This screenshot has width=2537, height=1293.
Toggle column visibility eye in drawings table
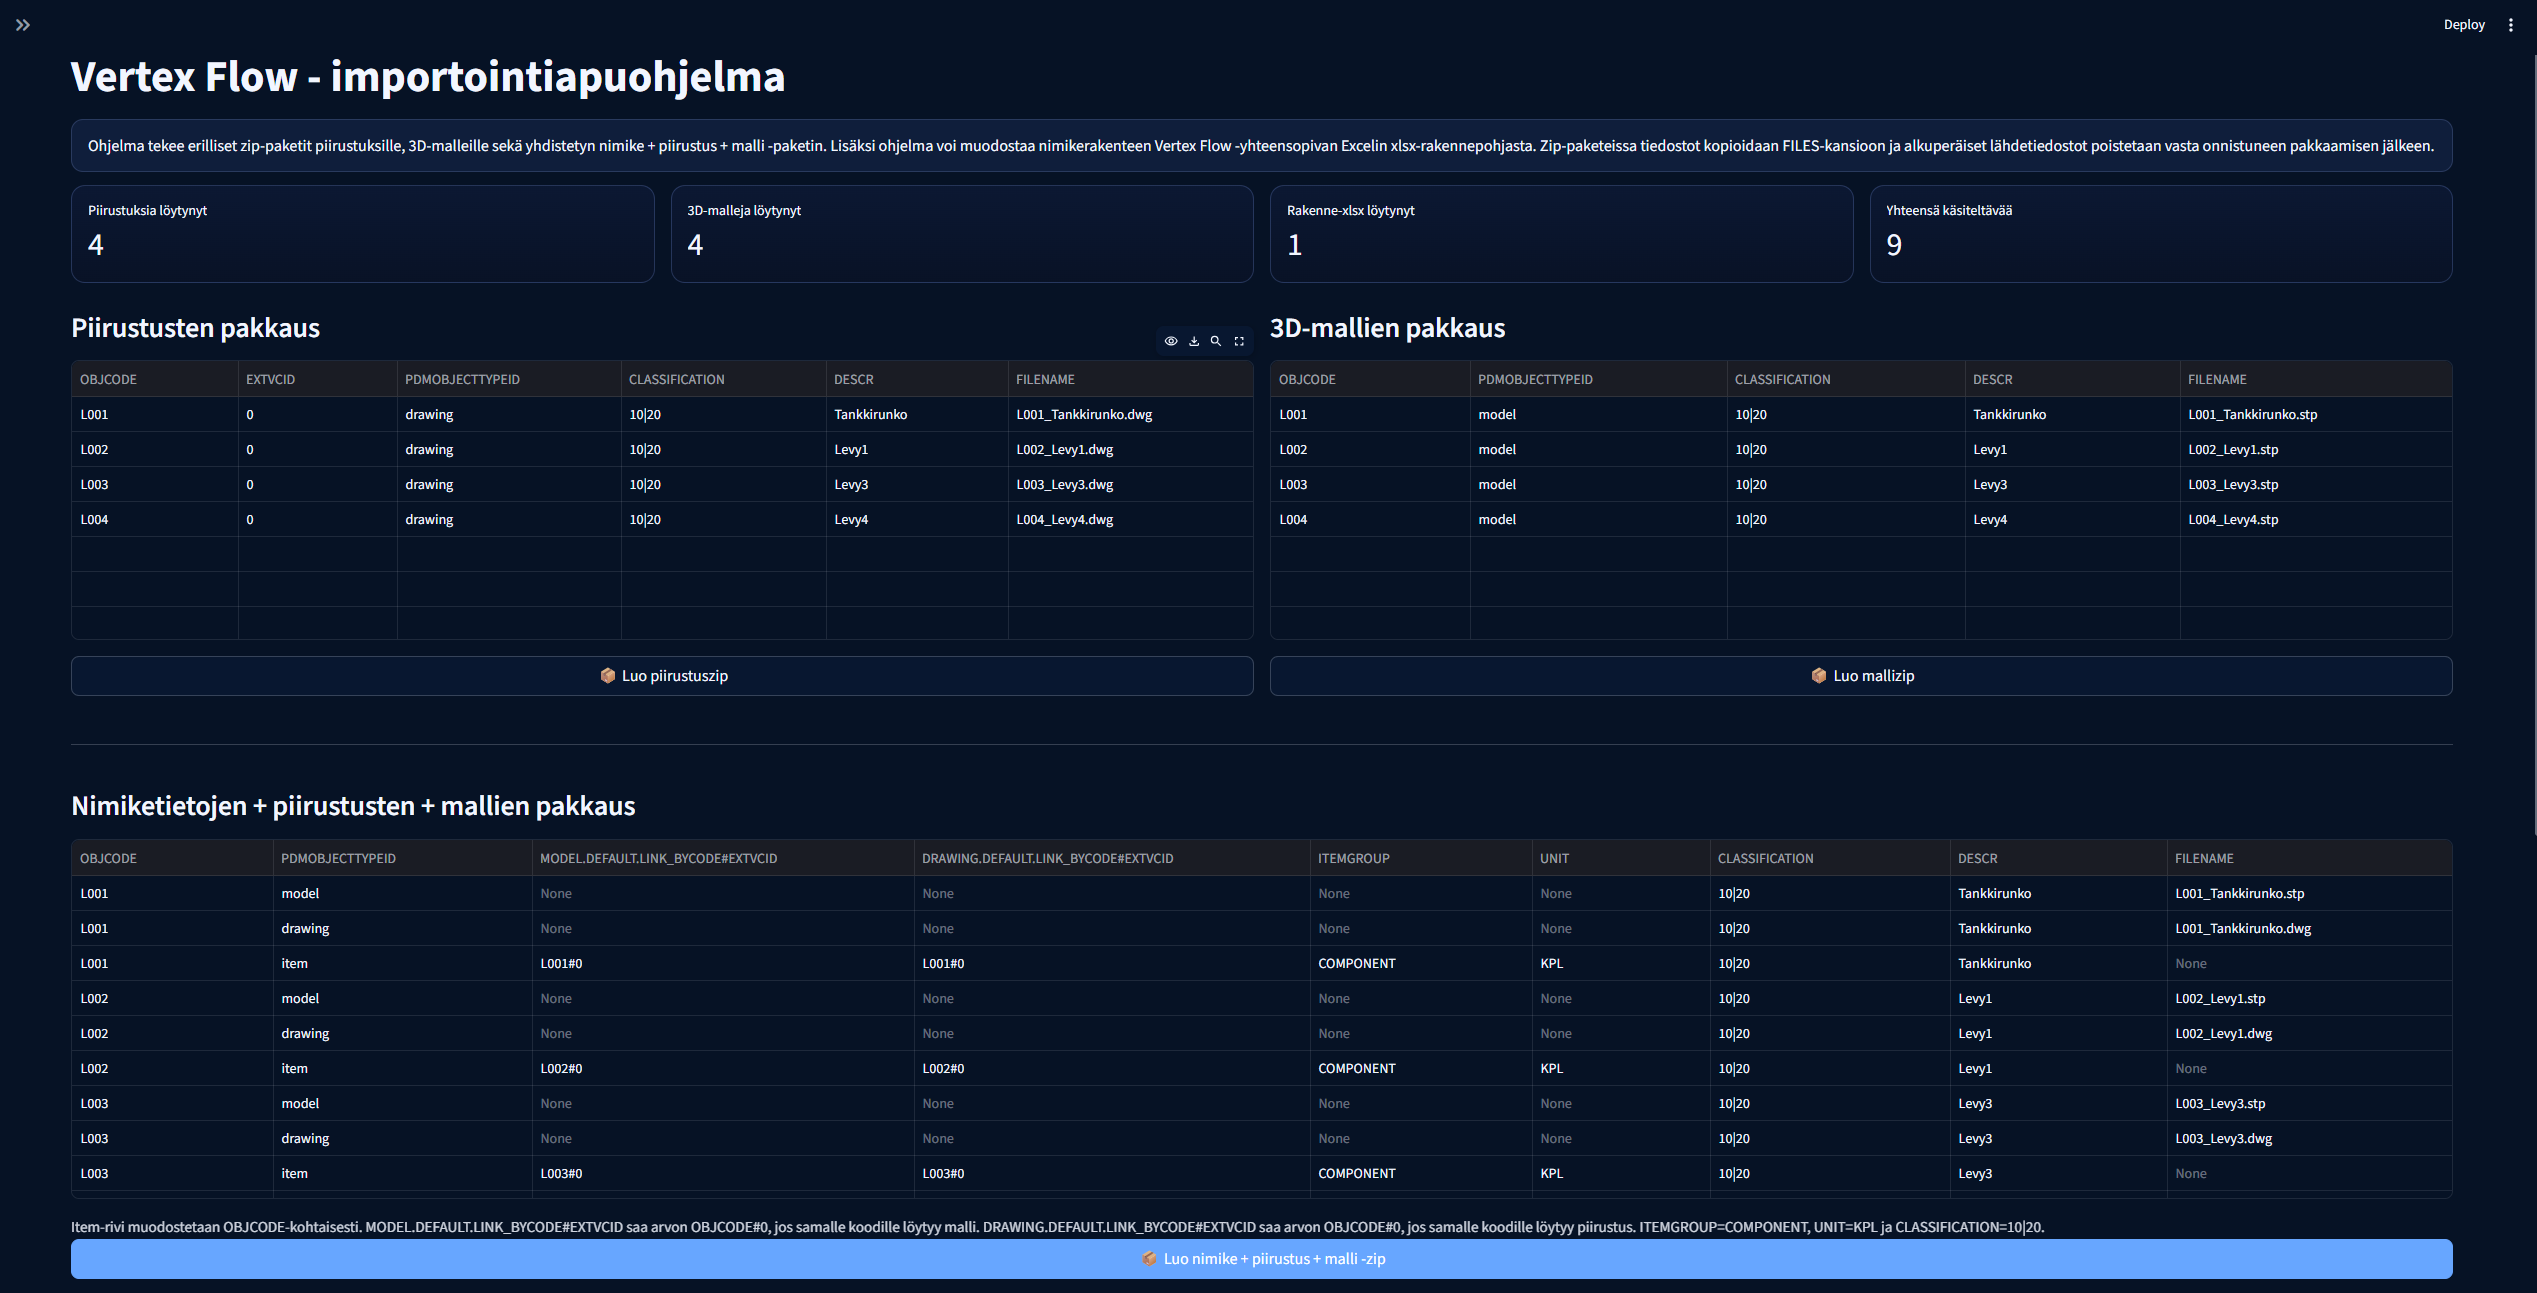[x=1170, y=341]
